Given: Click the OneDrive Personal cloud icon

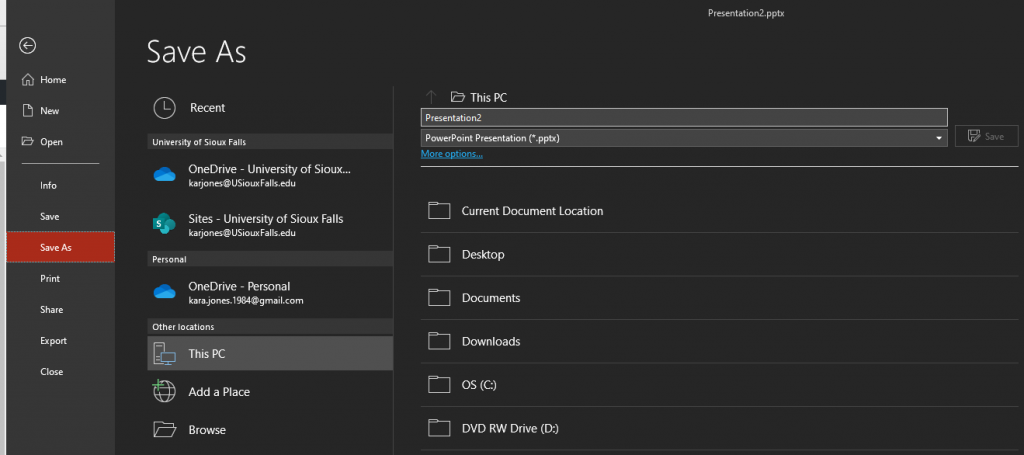Looking at the screenshot, I should click(164, 291).
